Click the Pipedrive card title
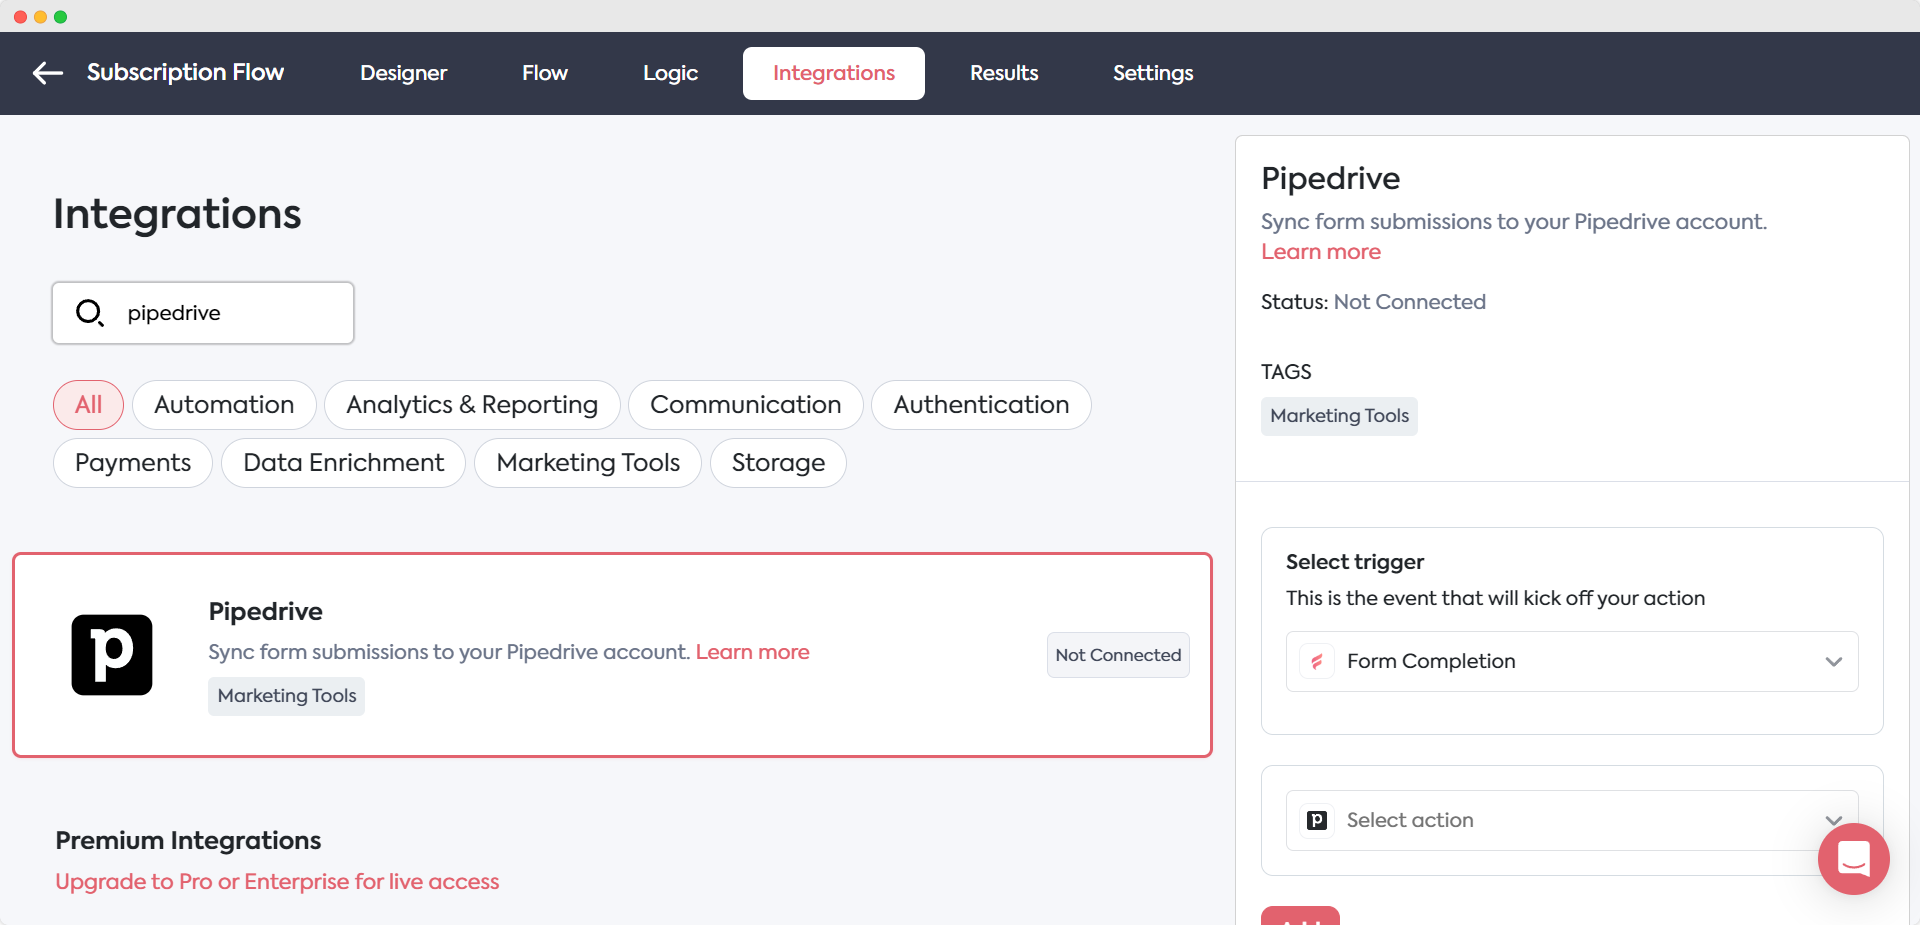This screenshot has height=925, width=1920. pos(265,611)
